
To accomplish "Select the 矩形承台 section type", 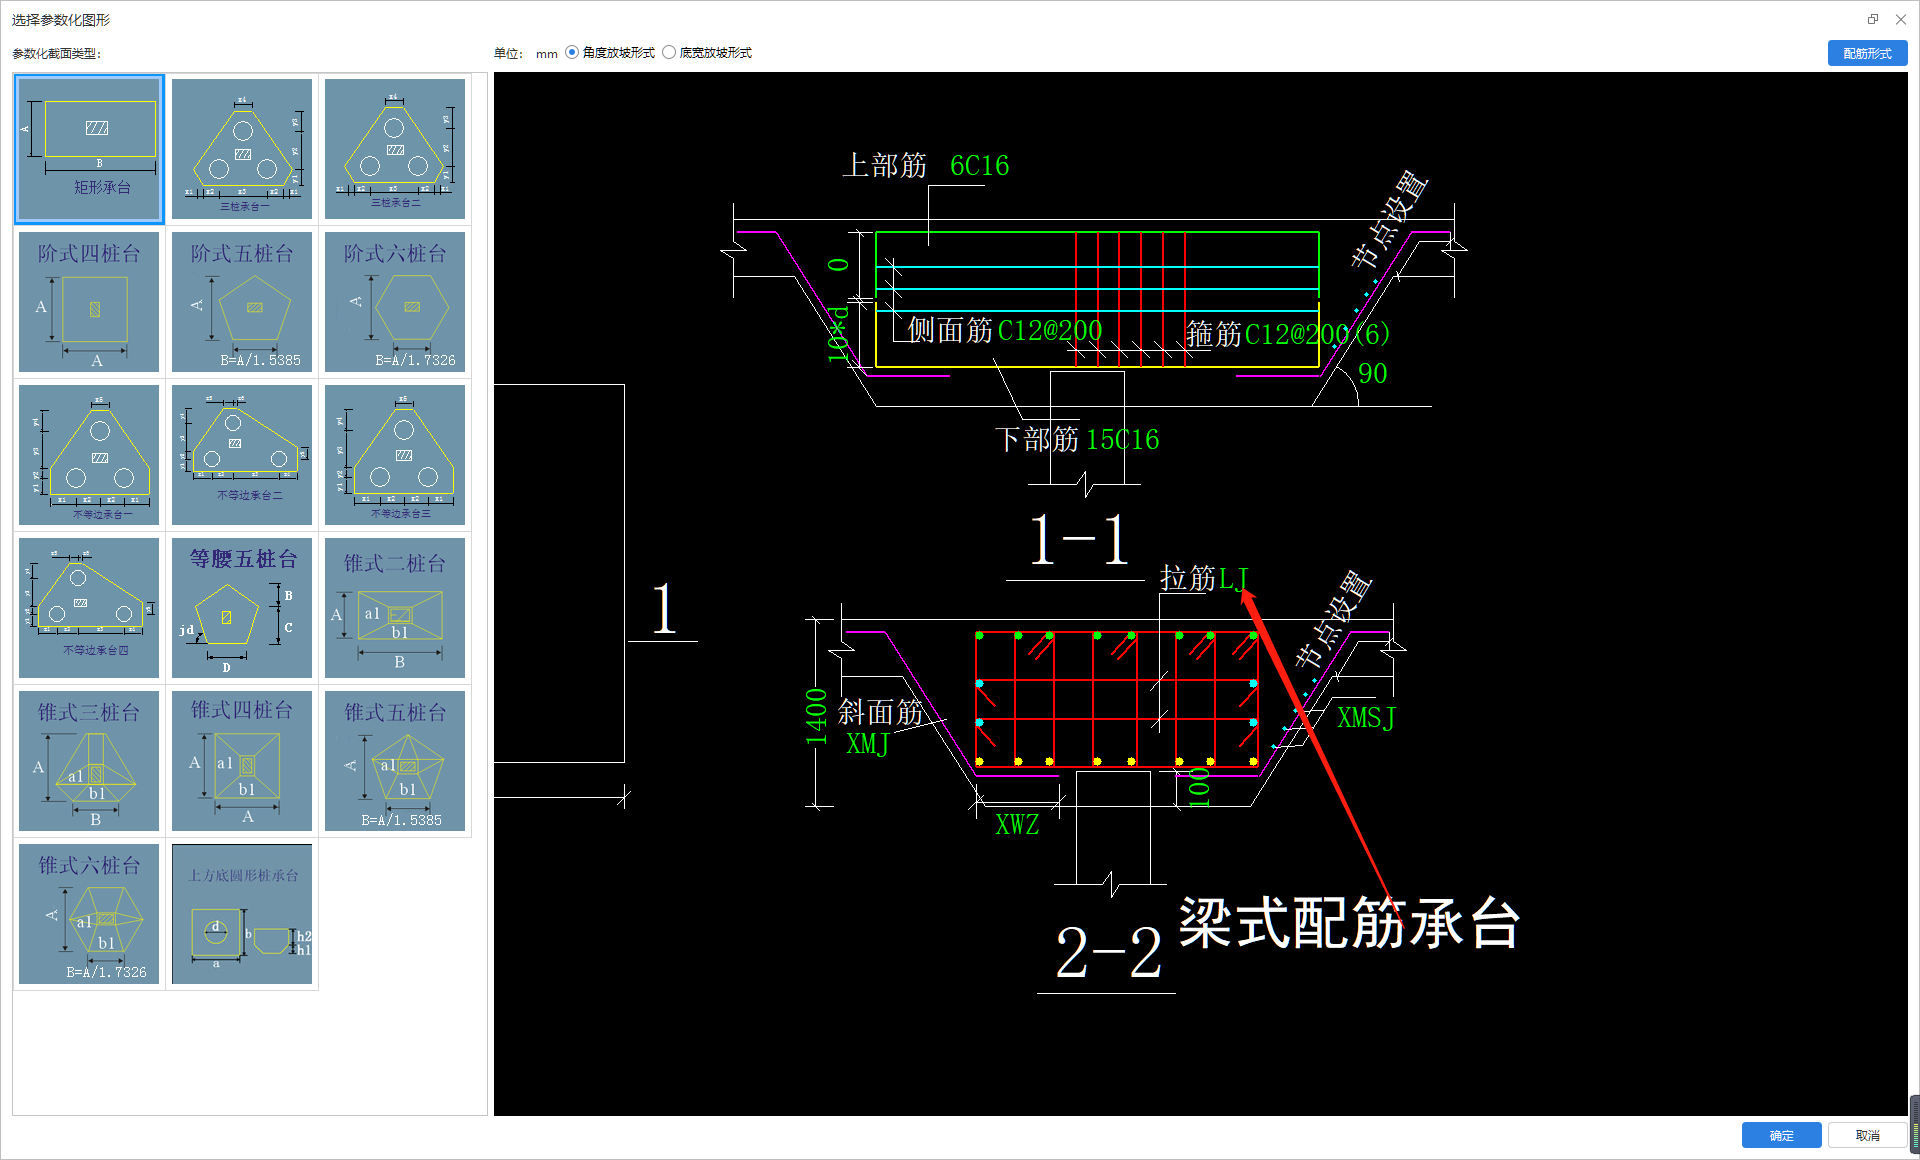I will pyautogui.click(x=89, y=149).
